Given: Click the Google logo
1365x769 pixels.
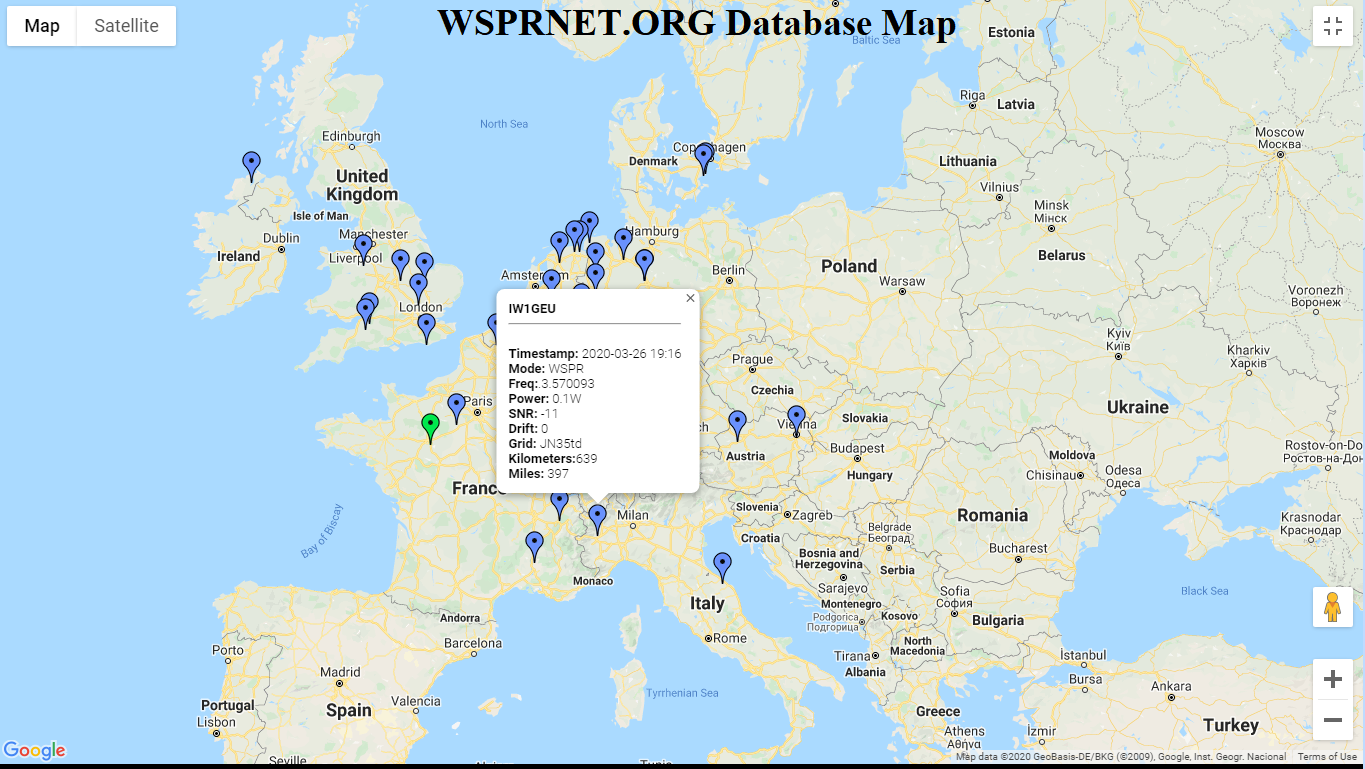Looking at the screenshot, I should tap(34, 750).
